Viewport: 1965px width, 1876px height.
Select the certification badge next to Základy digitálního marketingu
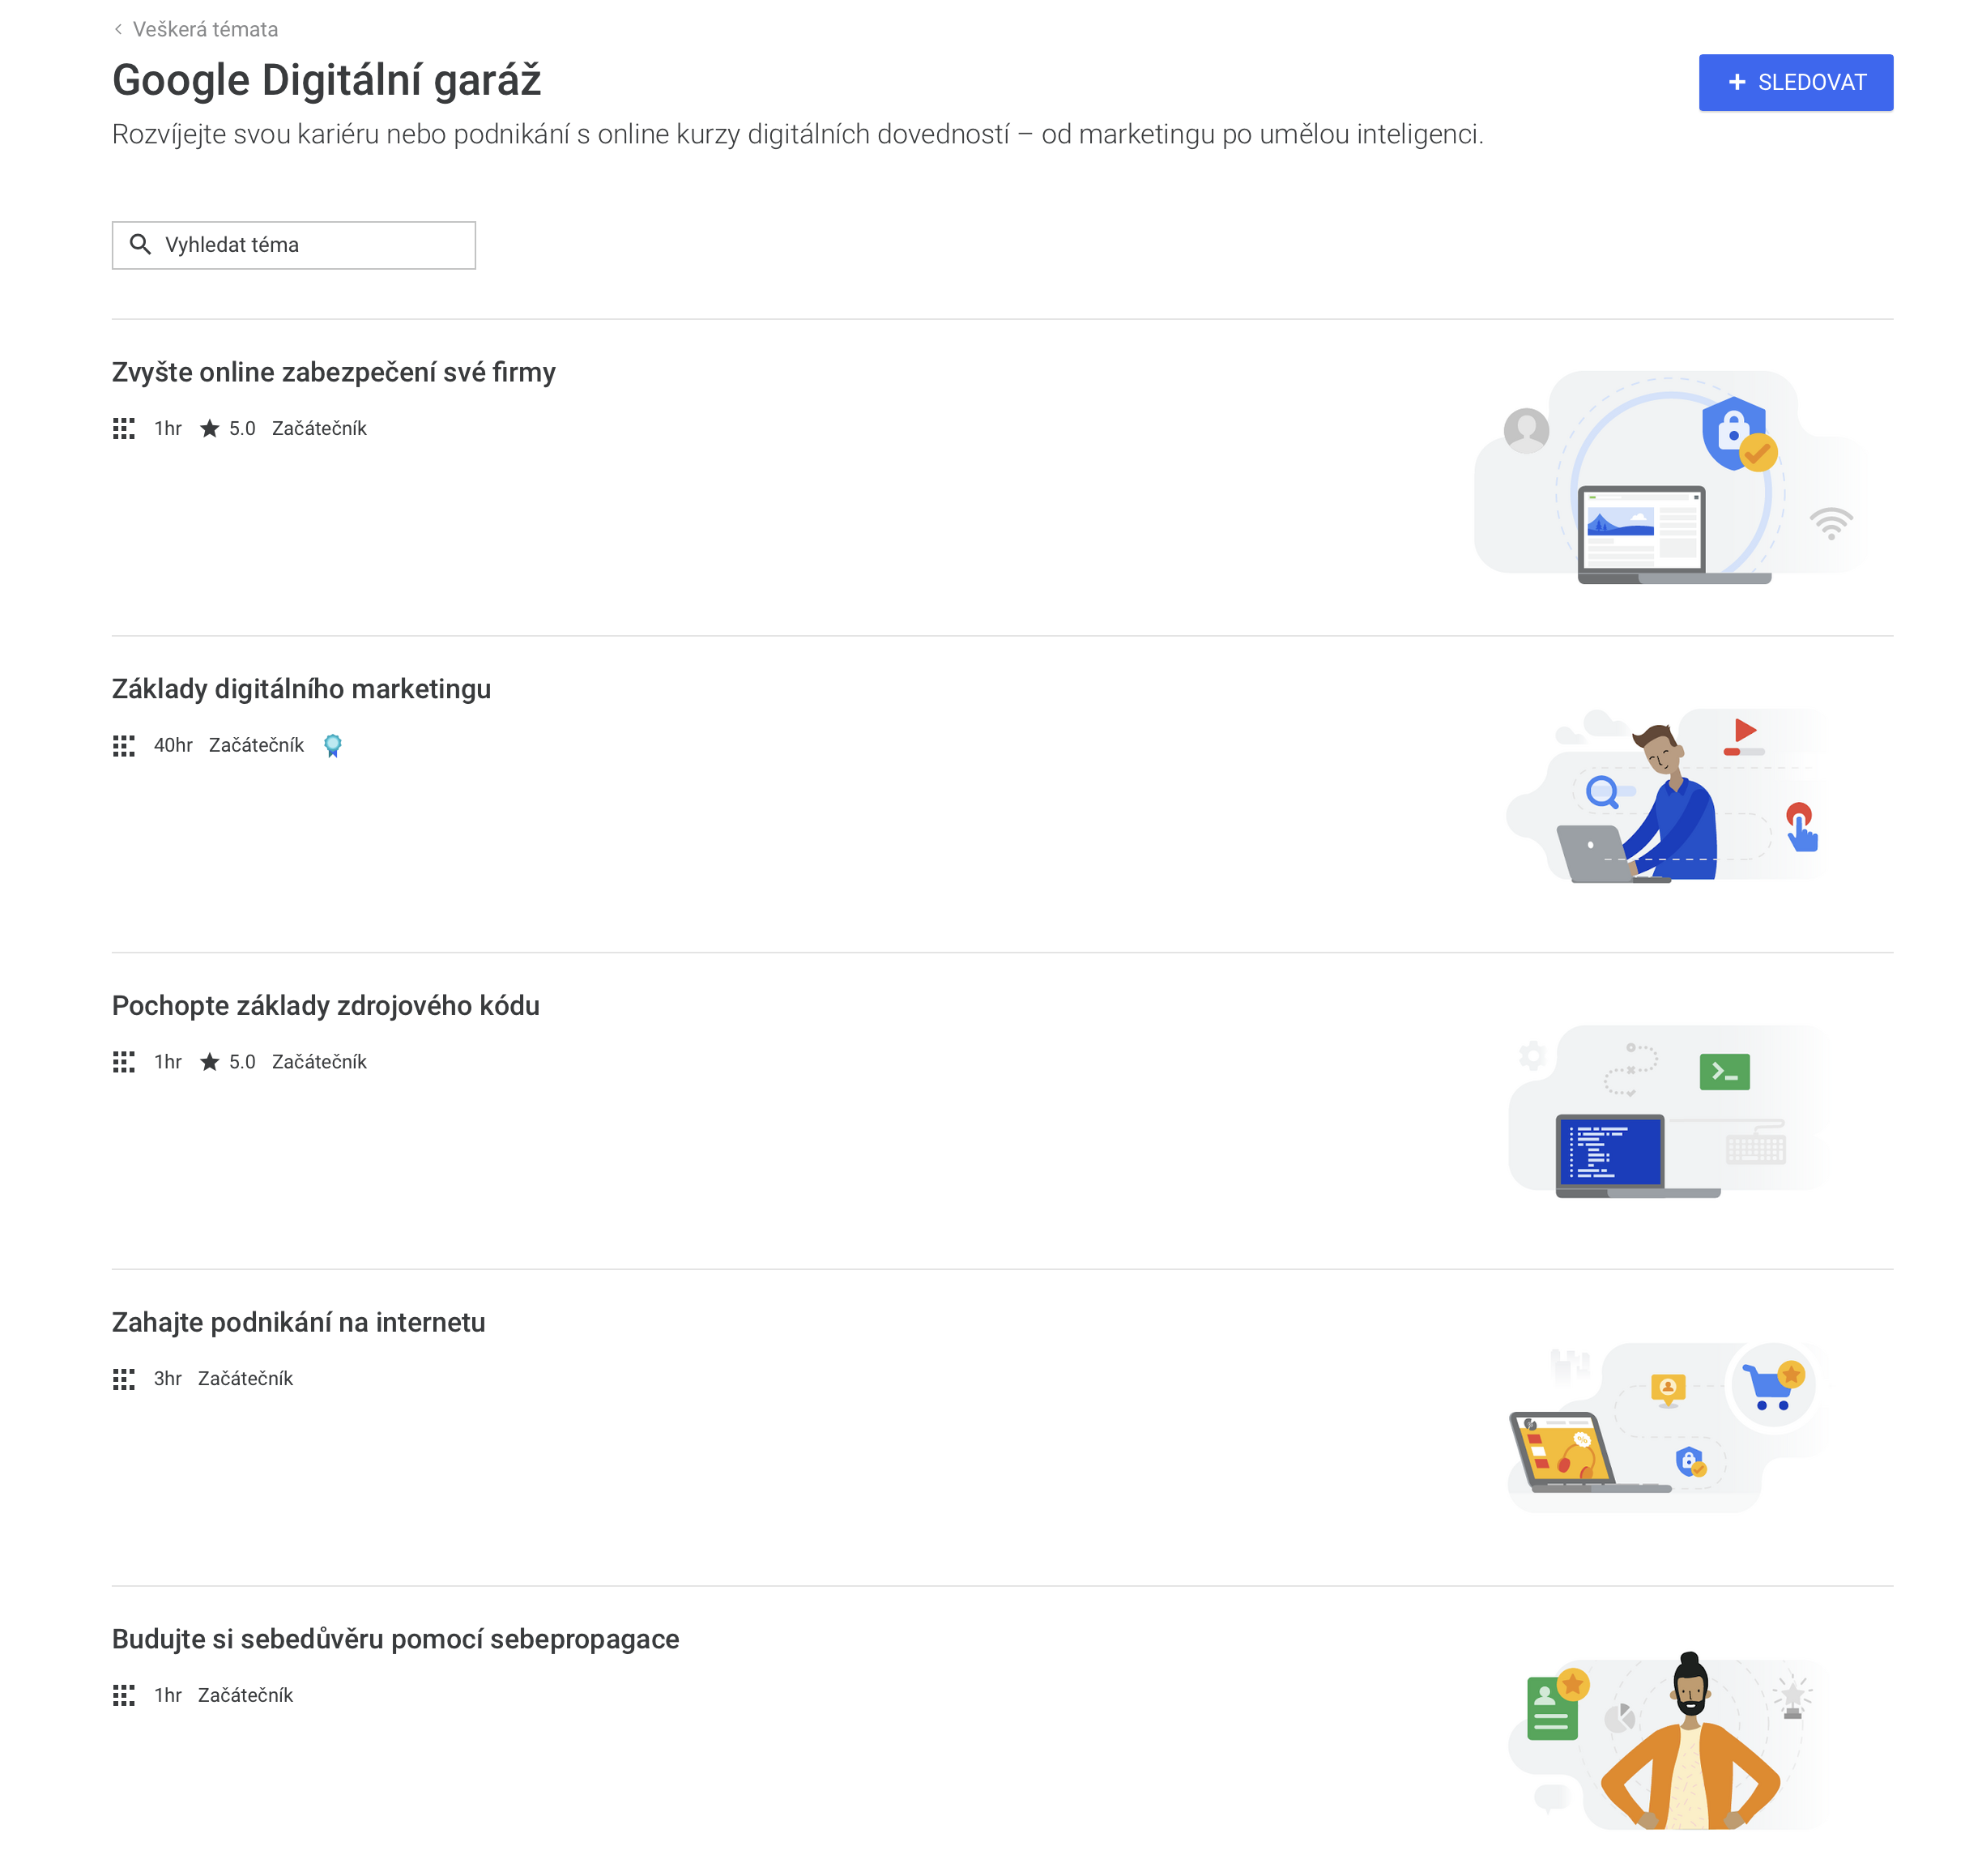tap(332, 745)
